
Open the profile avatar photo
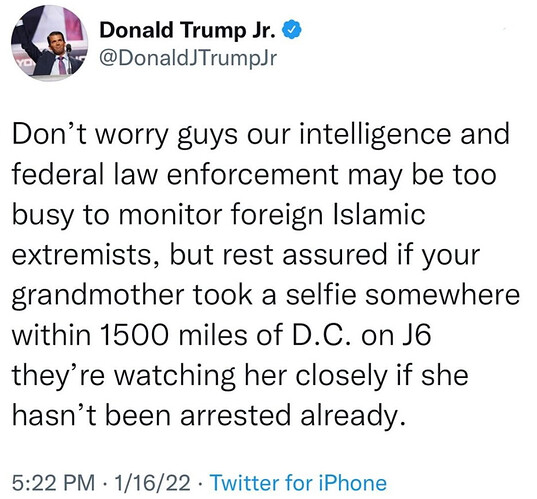(49, 43)
